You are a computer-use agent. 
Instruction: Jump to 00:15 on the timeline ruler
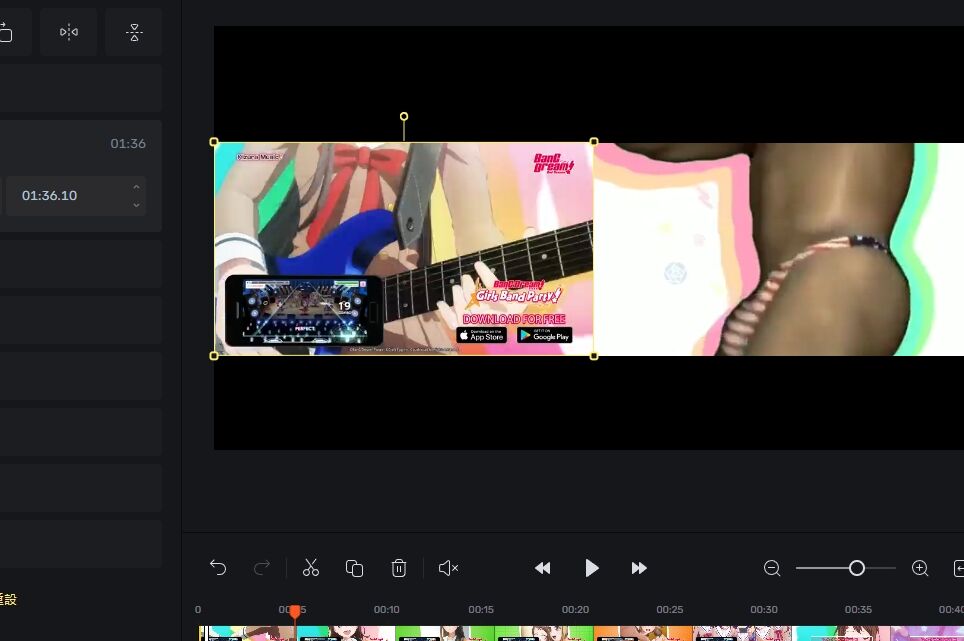(481, 610)
